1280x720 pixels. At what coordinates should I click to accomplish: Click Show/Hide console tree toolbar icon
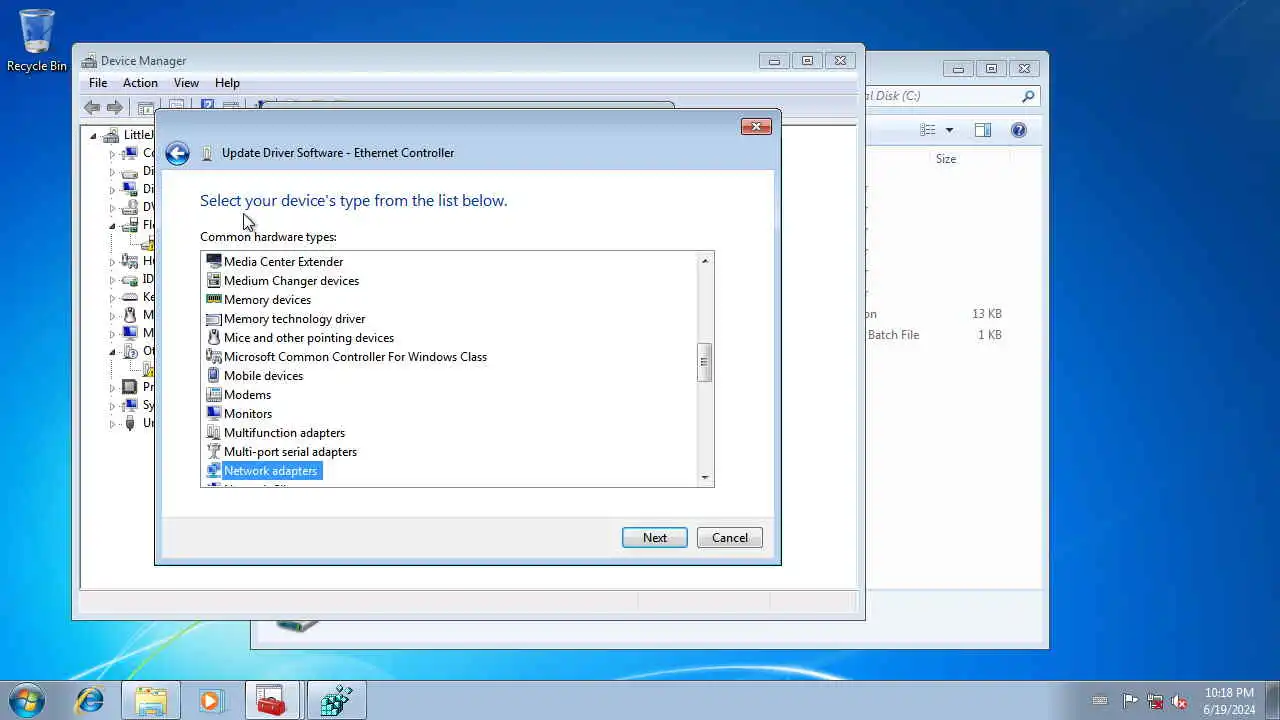(x=146, y=107)
